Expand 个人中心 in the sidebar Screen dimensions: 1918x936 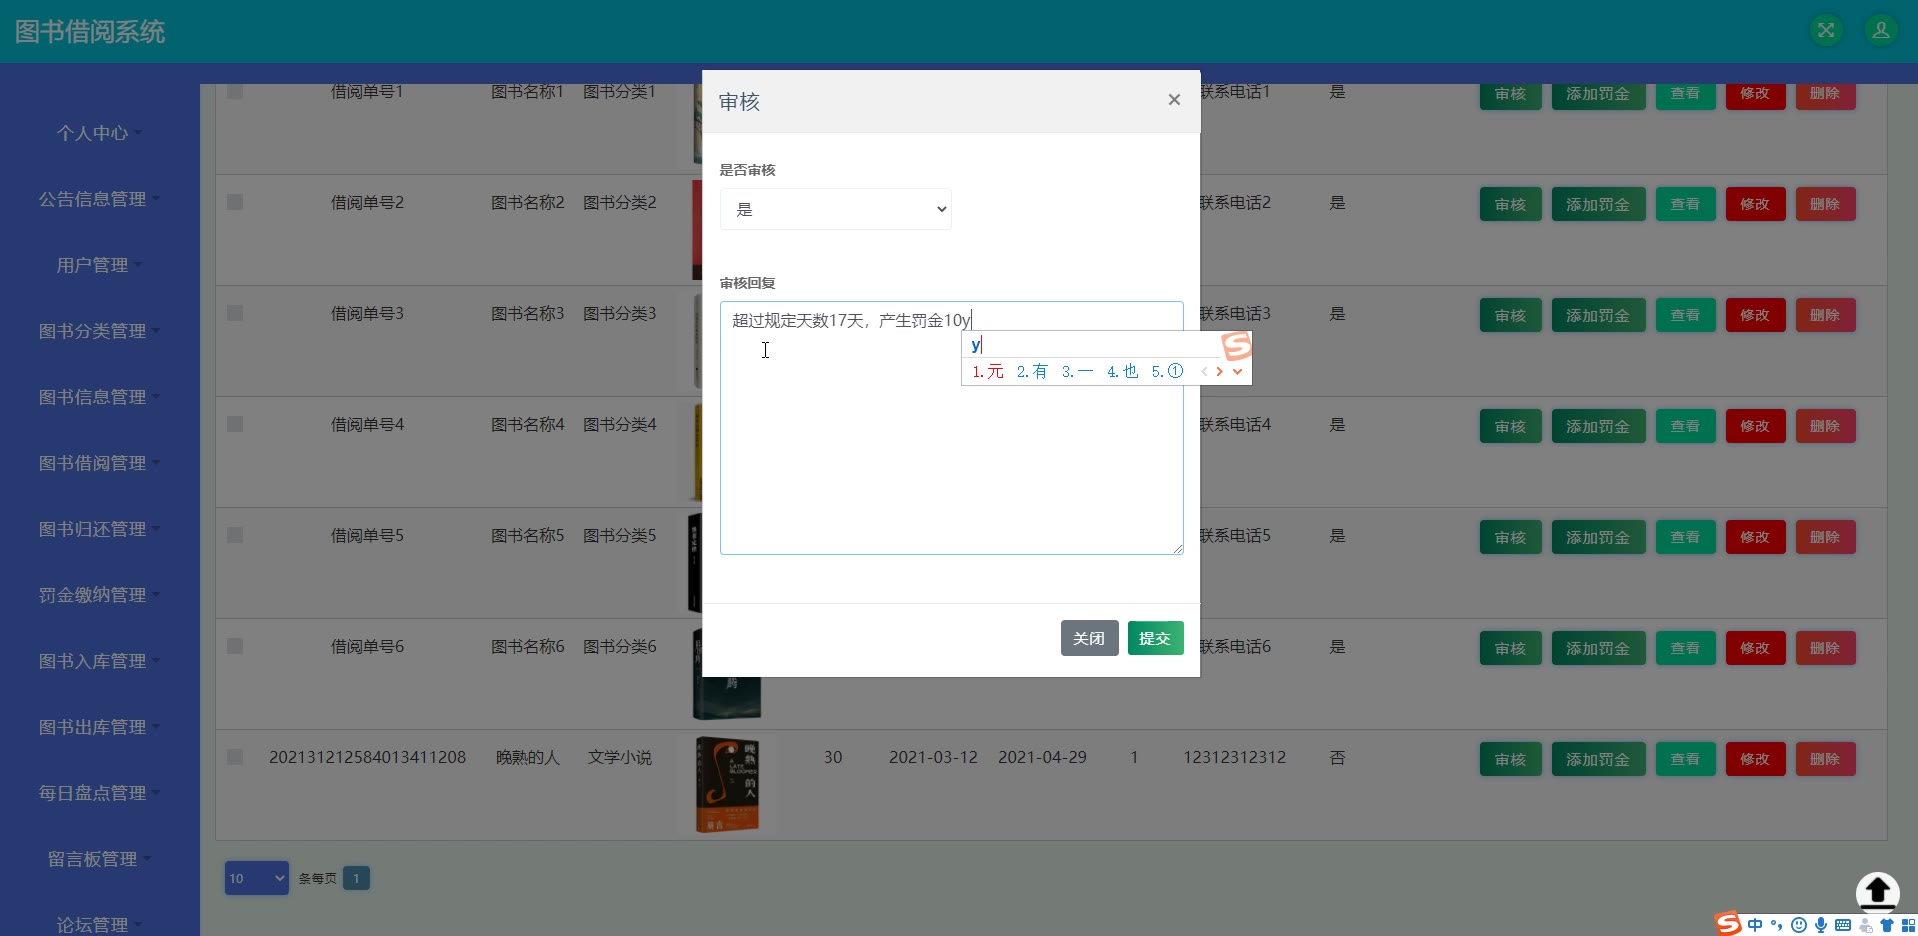100,133
